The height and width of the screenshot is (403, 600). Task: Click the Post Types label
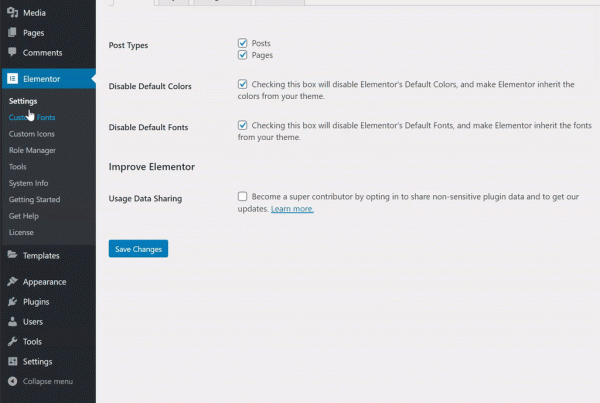pyautogui.click(x=128, y=45)
